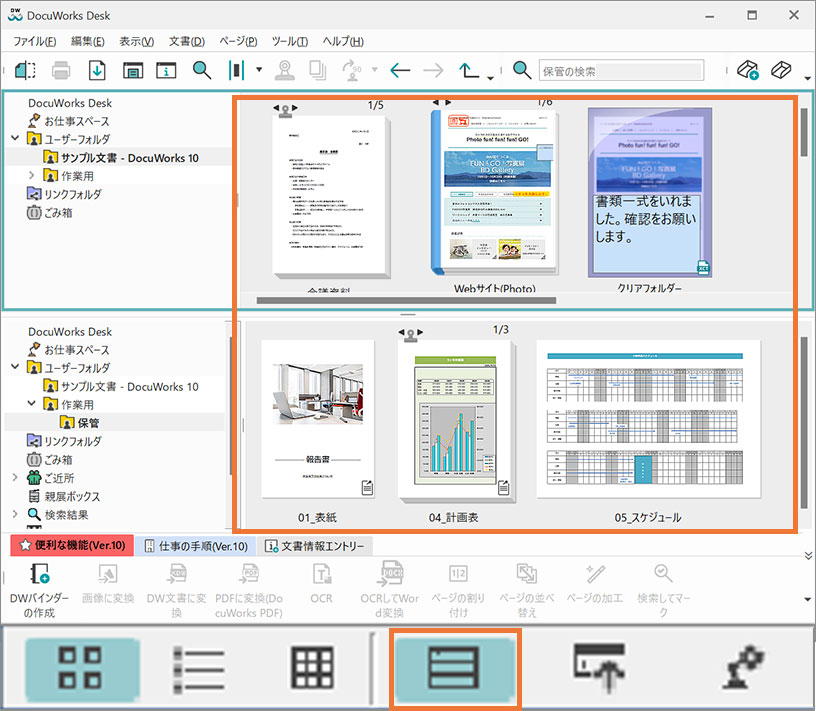Click the magnifier search icon in toolbar
Viewport: 816px width, 711px height.
pyautogui.click(x=202, y=70)
